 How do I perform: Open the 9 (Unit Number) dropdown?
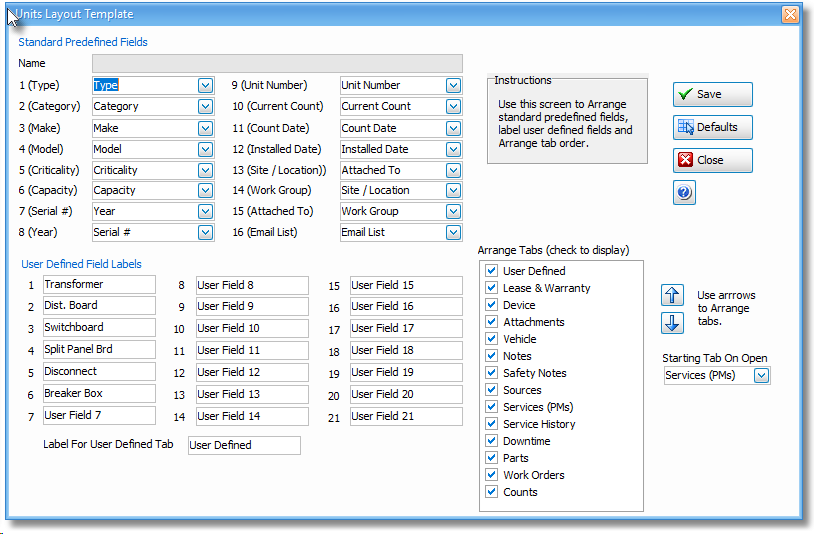point(453,86)
